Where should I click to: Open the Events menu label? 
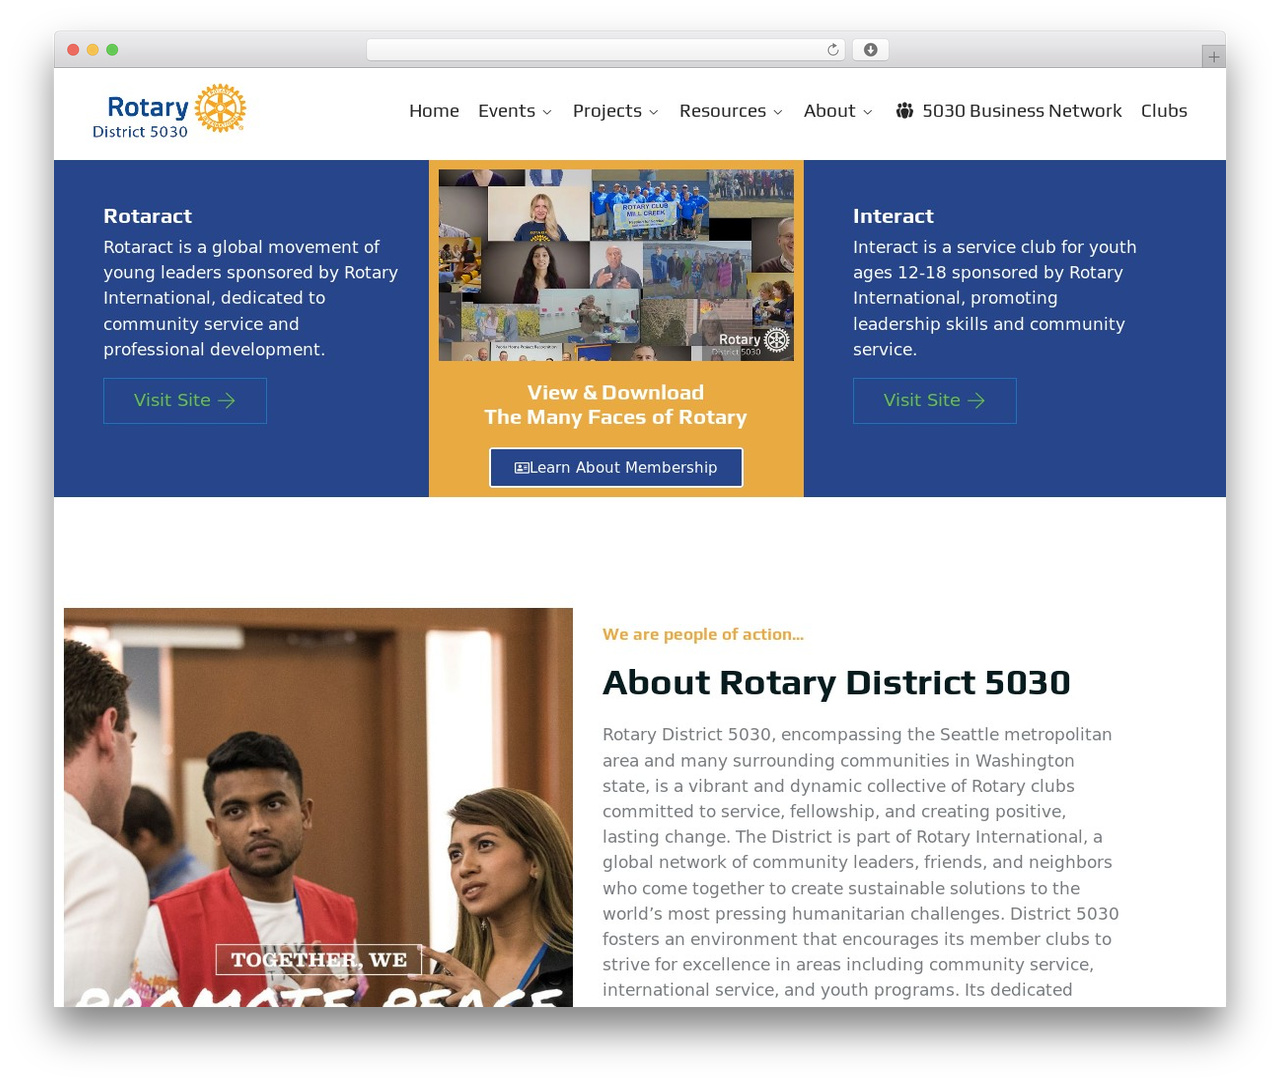click(507, 111)
